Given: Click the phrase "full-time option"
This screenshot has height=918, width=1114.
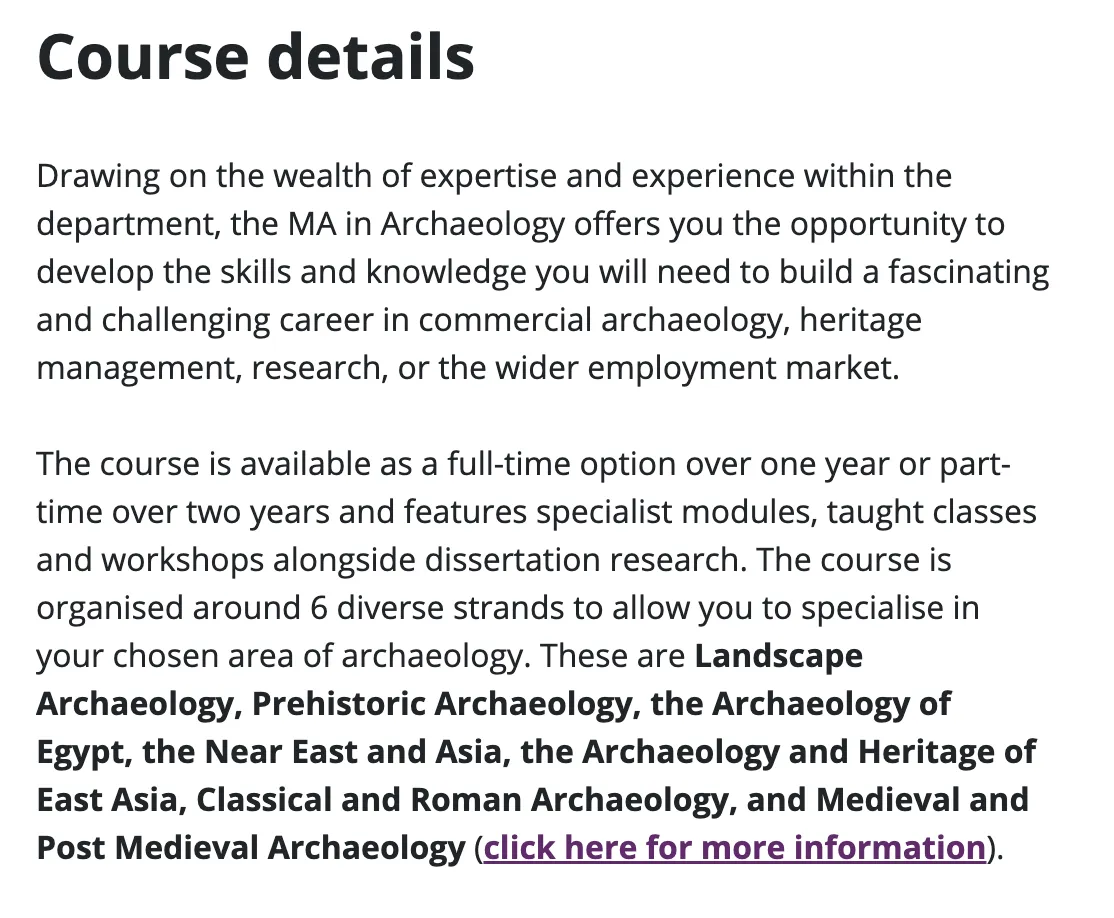Looking at the screenshot, I should point(571,464).
